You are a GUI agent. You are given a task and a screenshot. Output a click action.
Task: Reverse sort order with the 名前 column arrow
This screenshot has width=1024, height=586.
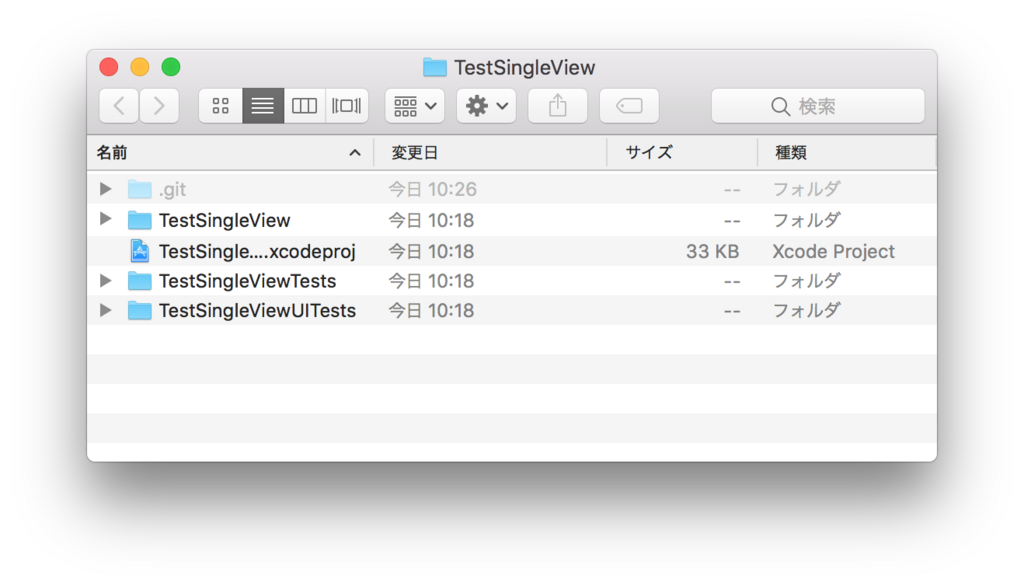coord(355,153)
